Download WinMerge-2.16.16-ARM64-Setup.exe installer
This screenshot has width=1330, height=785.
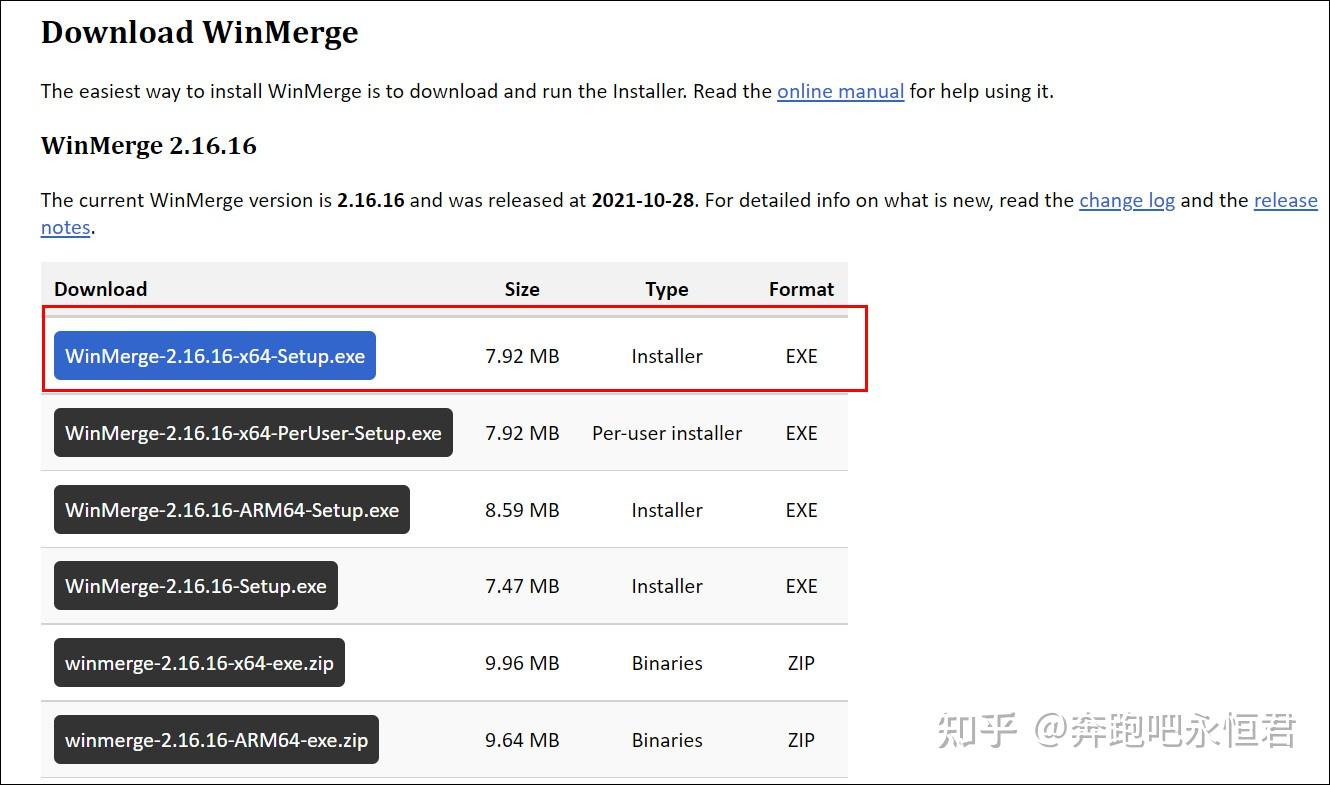tap(232, 510)
